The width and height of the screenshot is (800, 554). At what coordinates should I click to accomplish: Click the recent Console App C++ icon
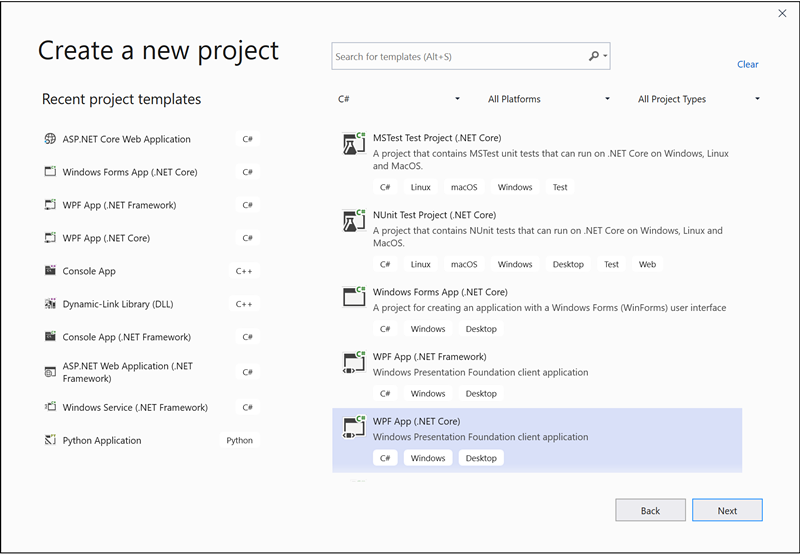coord(50,271)
